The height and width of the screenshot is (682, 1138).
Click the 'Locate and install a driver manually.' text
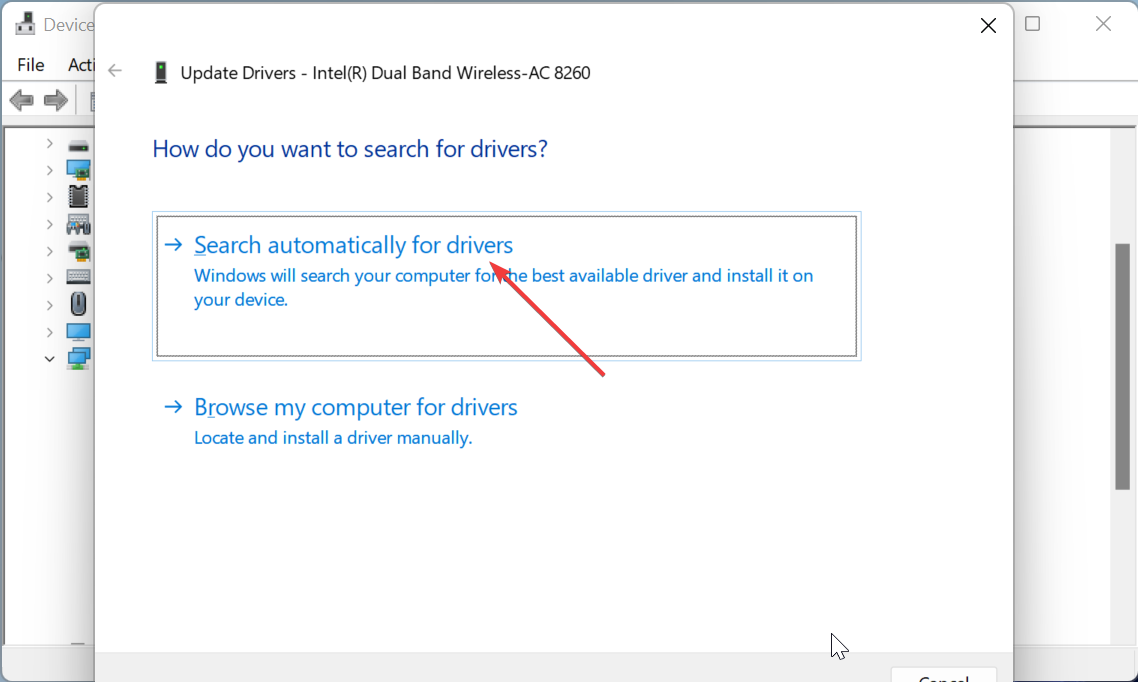coord(333,437)
